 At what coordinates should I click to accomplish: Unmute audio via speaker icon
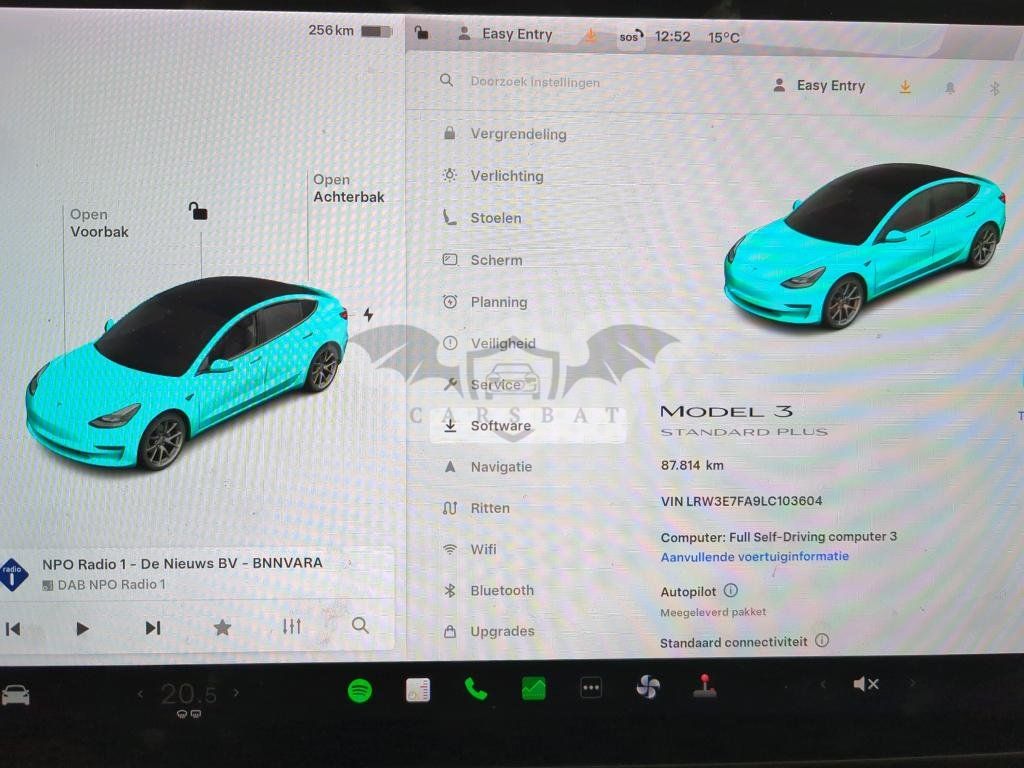tap(866, 684)
